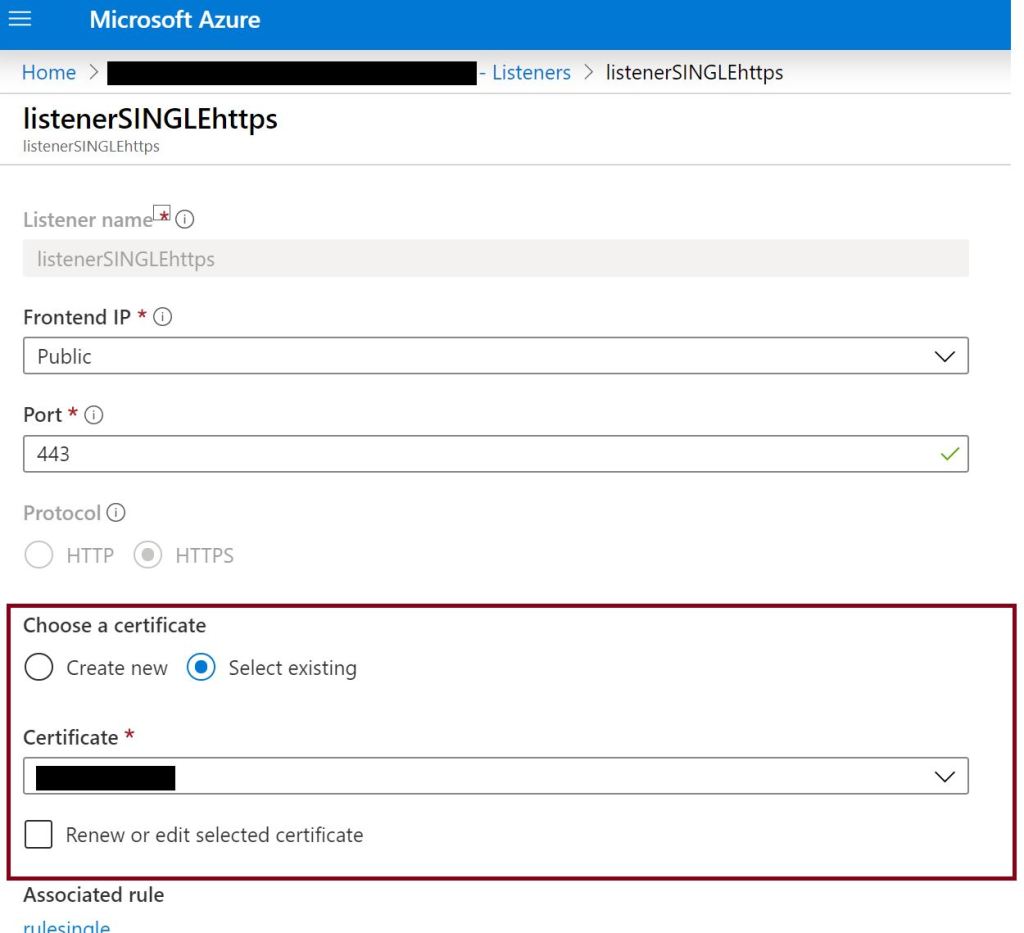The image size is (1024, 933).
Task: Open the Certificate dropdown list
Action: click(943, 777)
